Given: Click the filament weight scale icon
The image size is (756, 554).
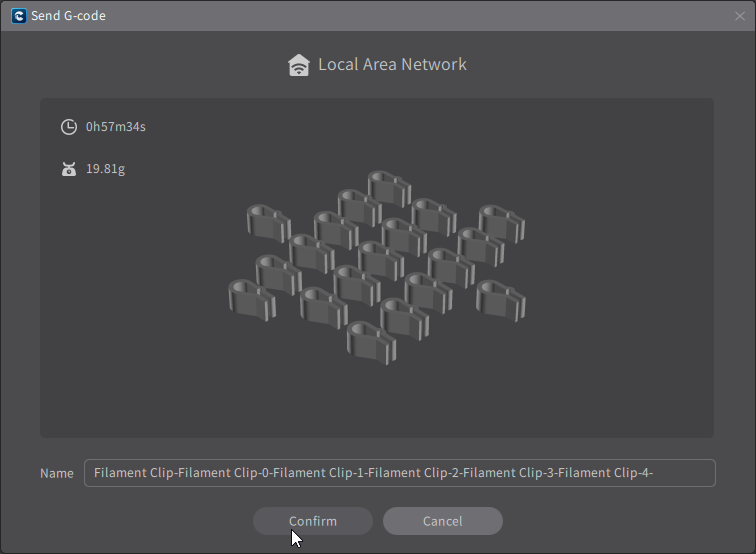Looking at the screenshot, I should click(x=69, y=169).
